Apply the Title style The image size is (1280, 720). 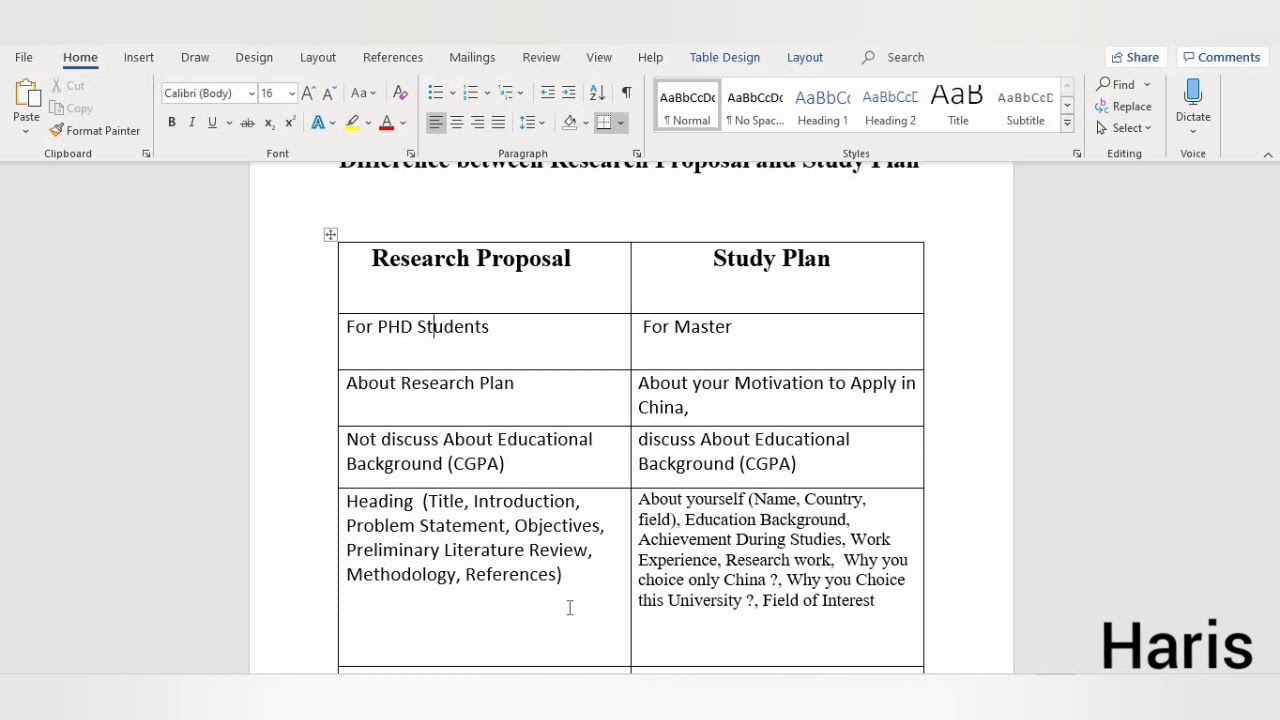click(958, 107)
